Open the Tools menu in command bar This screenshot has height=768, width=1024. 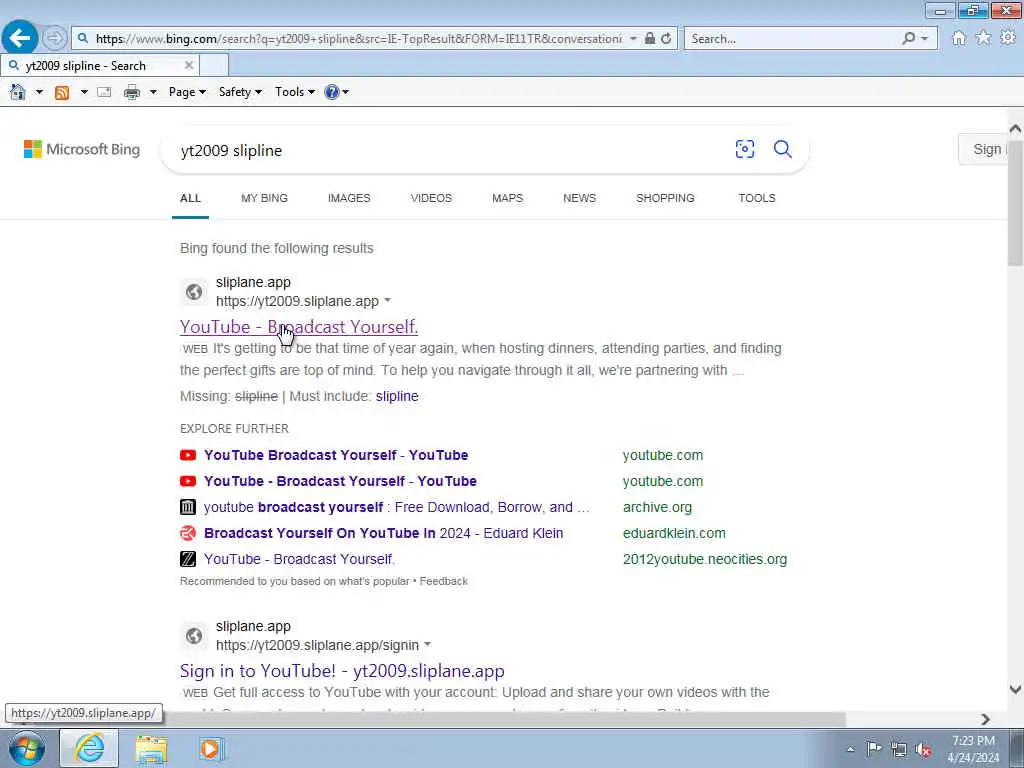[295, 92]
